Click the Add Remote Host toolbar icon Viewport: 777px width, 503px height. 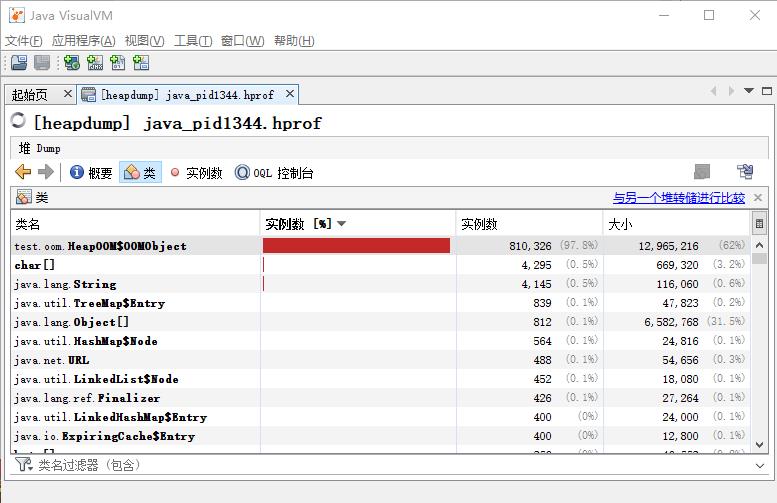tap(72, 63)
